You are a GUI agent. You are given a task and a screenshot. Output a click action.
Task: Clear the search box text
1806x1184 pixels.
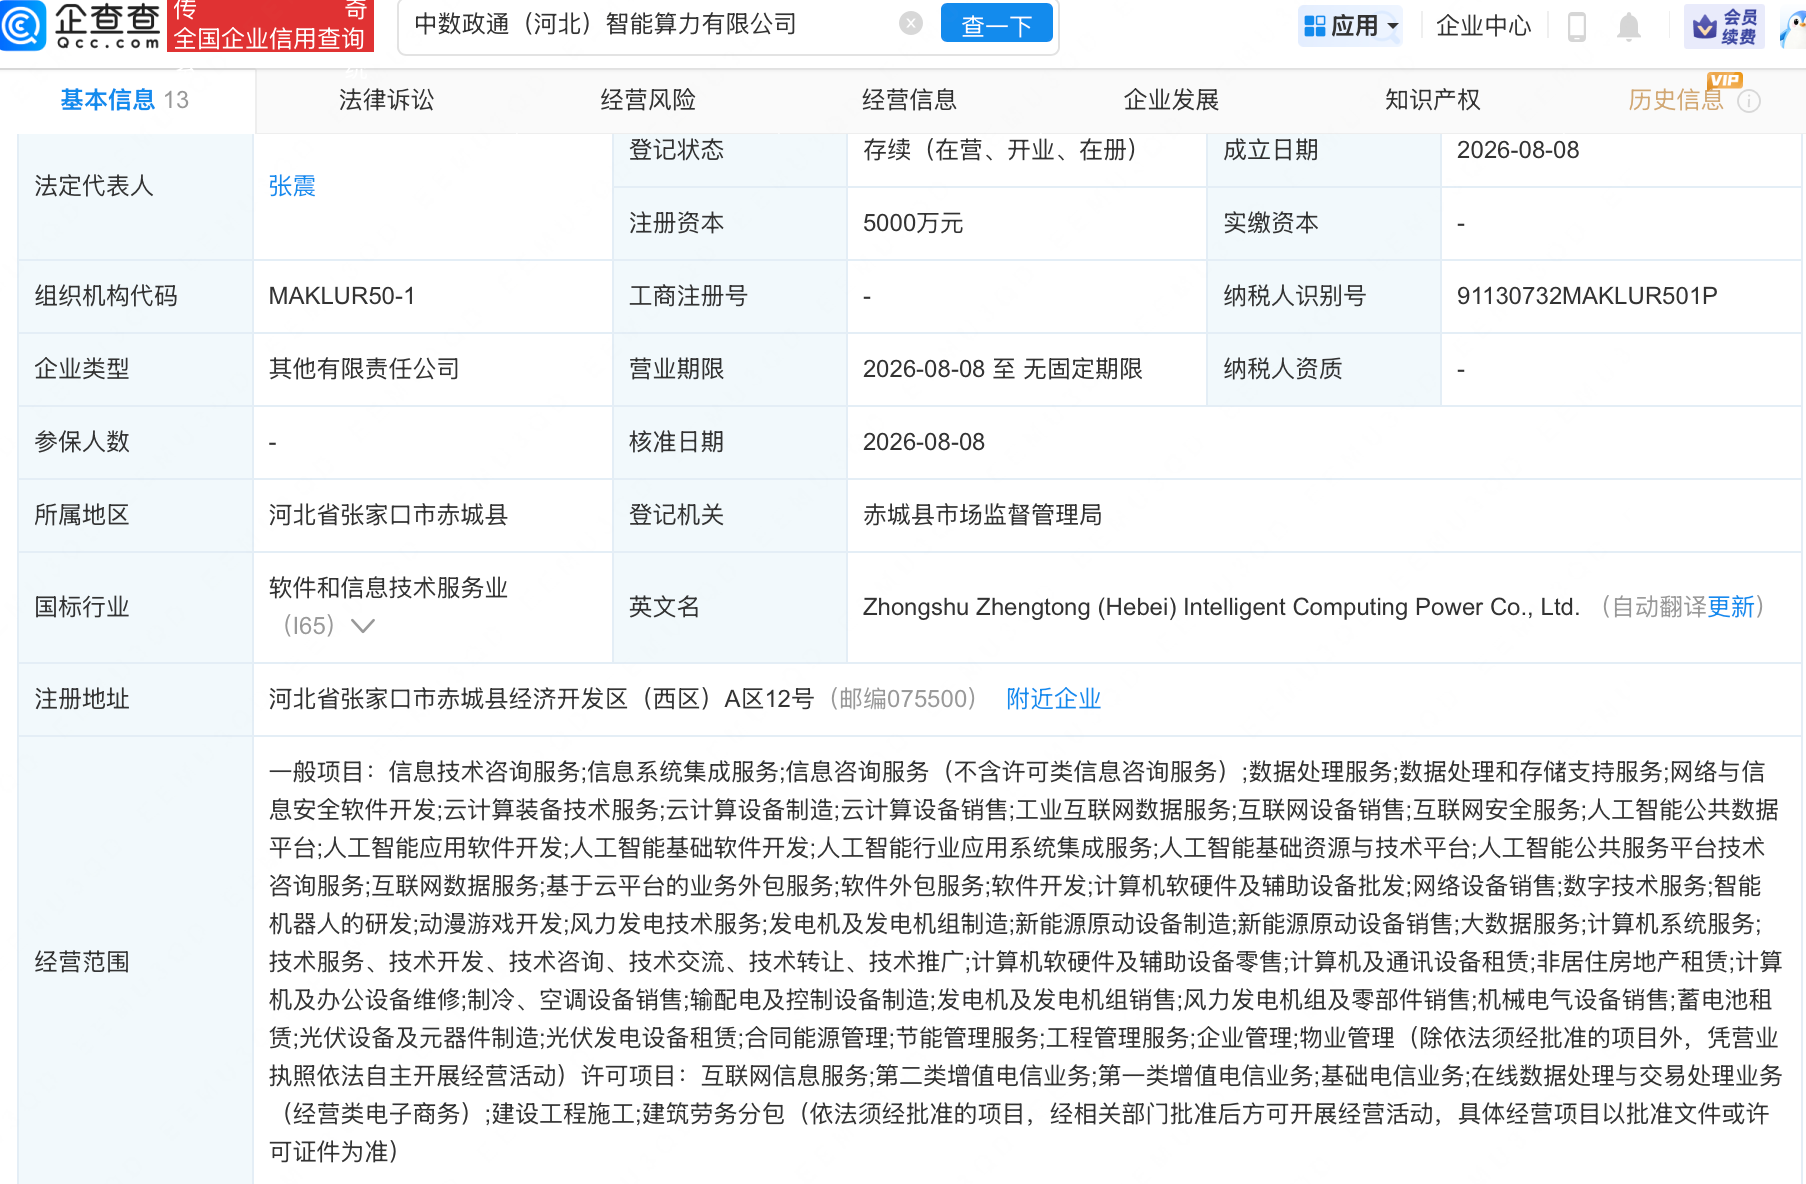910,23
